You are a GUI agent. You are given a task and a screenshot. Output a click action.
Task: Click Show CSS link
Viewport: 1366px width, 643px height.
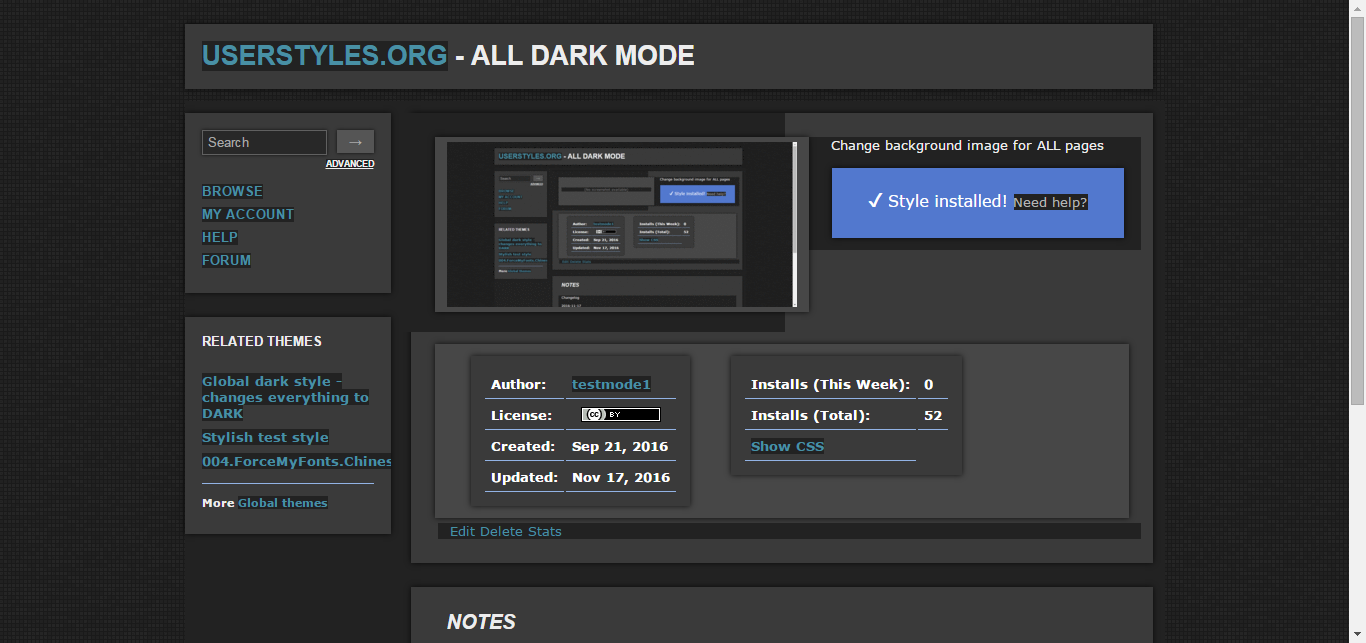tap(787, 446)
